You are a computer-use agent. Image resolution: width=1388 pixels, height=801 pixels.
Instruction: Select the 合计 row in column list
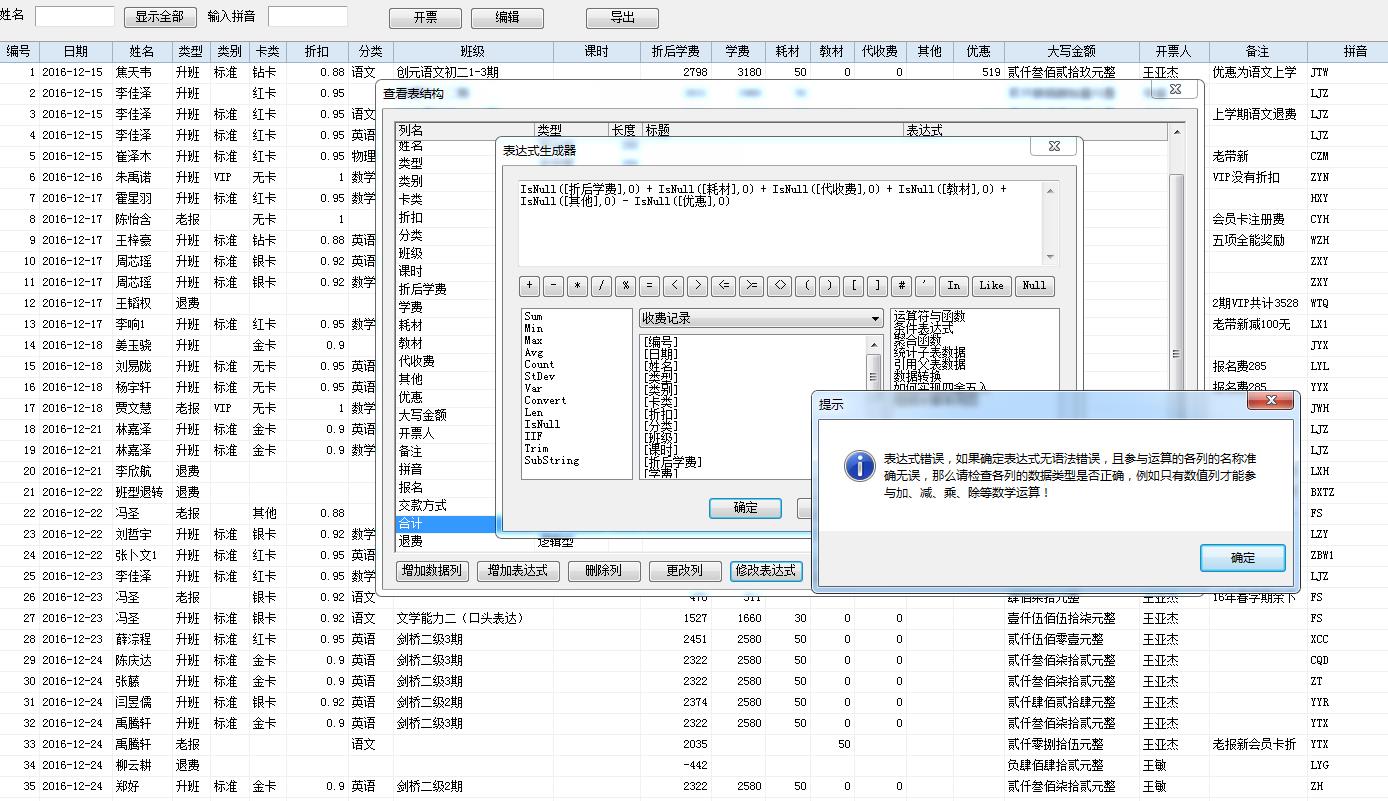click(445, 524)
